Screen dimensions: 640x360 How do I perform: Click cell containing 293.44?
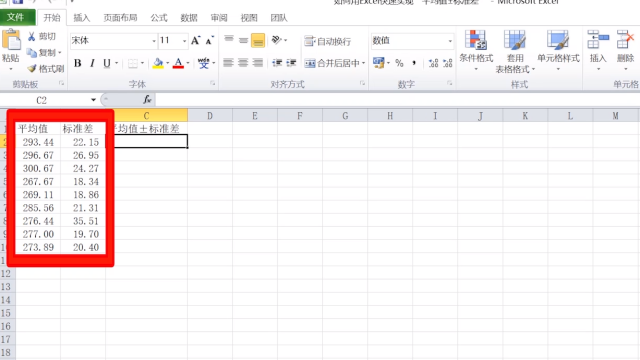pyautogui.click(x=38, y=142)
